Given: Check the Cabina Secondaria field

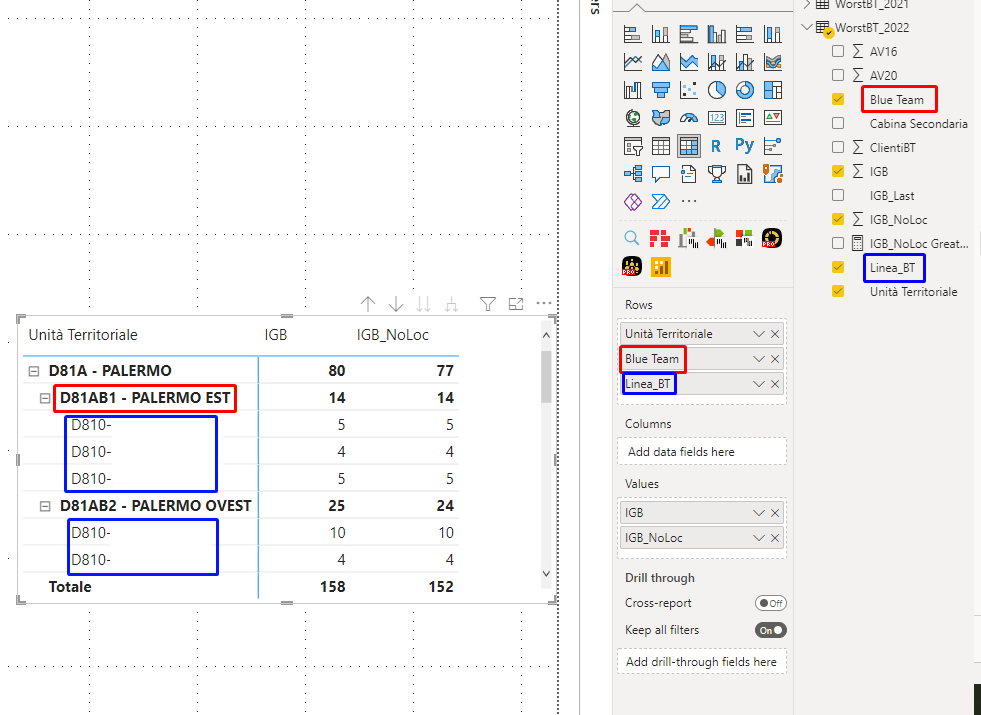Looking at the screenshot, I should tap(838, 123).
